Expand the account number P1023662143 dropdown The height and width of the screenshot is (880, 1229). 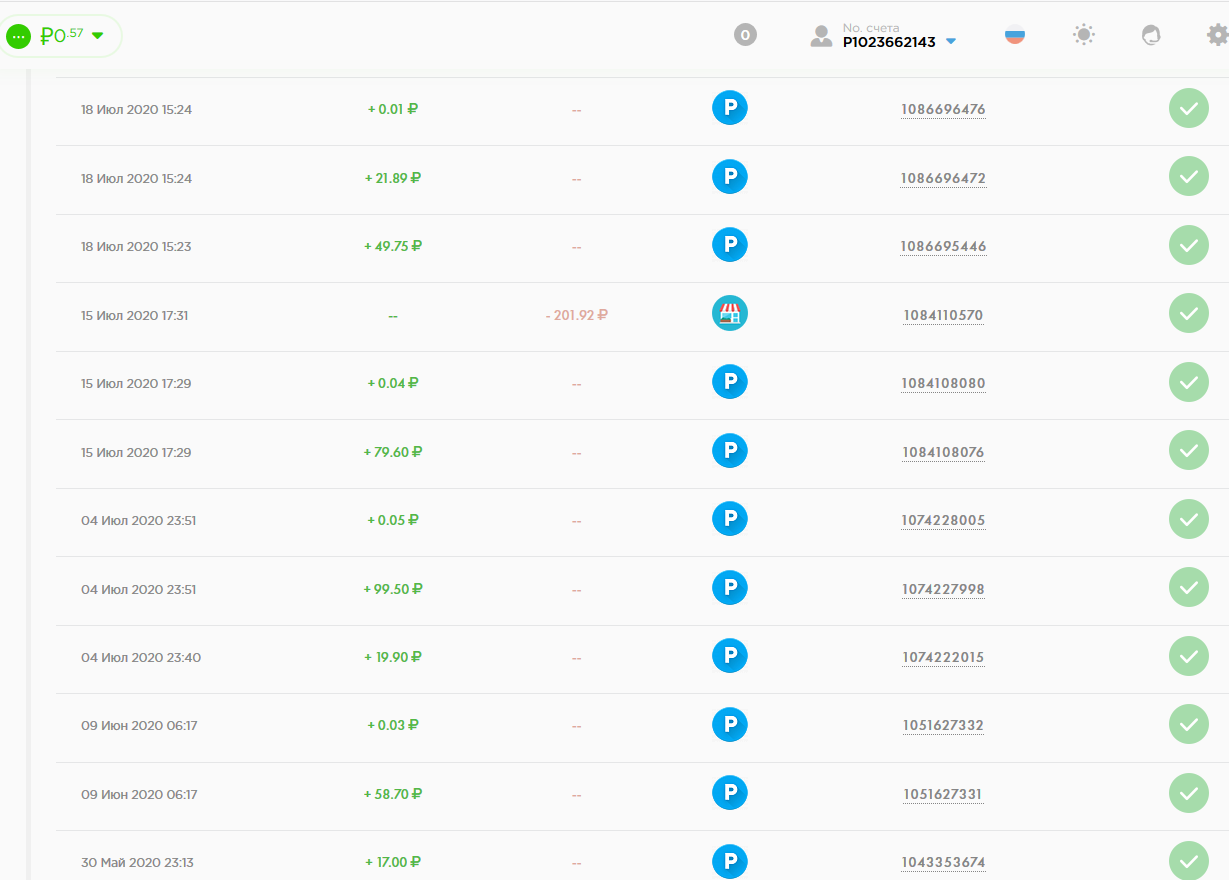951,42
